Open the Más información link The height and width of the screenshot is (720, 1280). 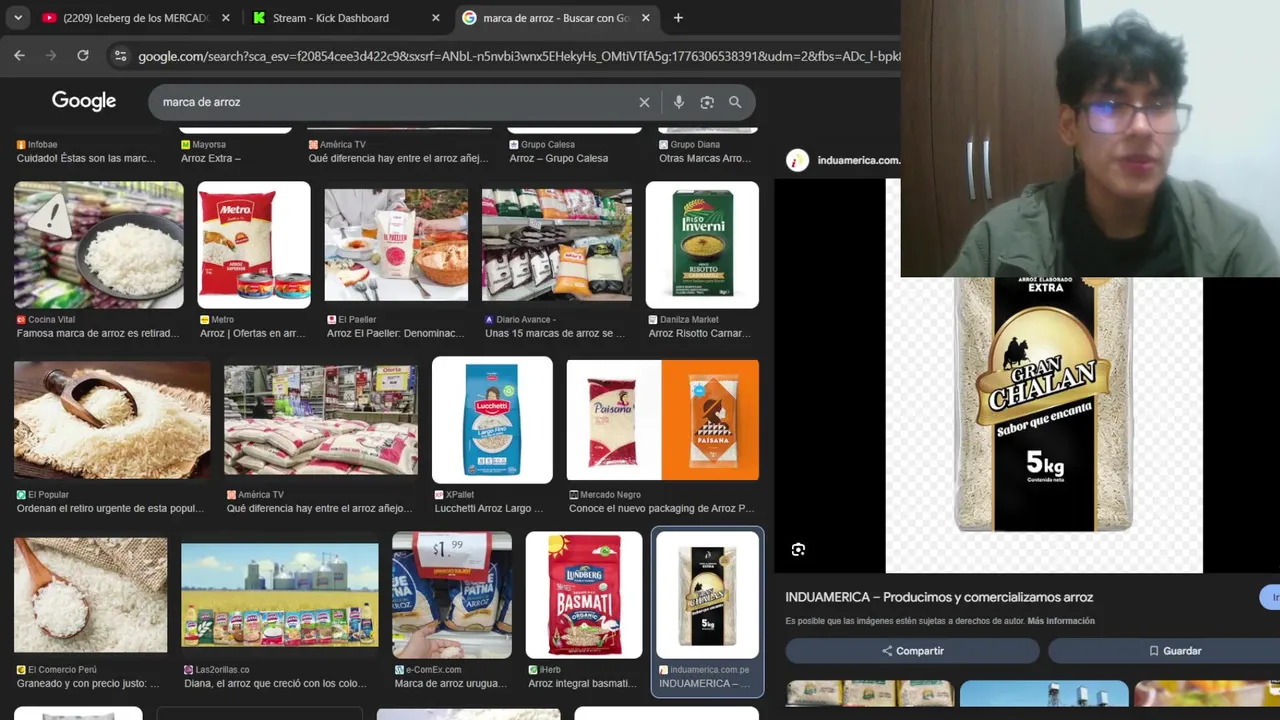(1061, 621)
